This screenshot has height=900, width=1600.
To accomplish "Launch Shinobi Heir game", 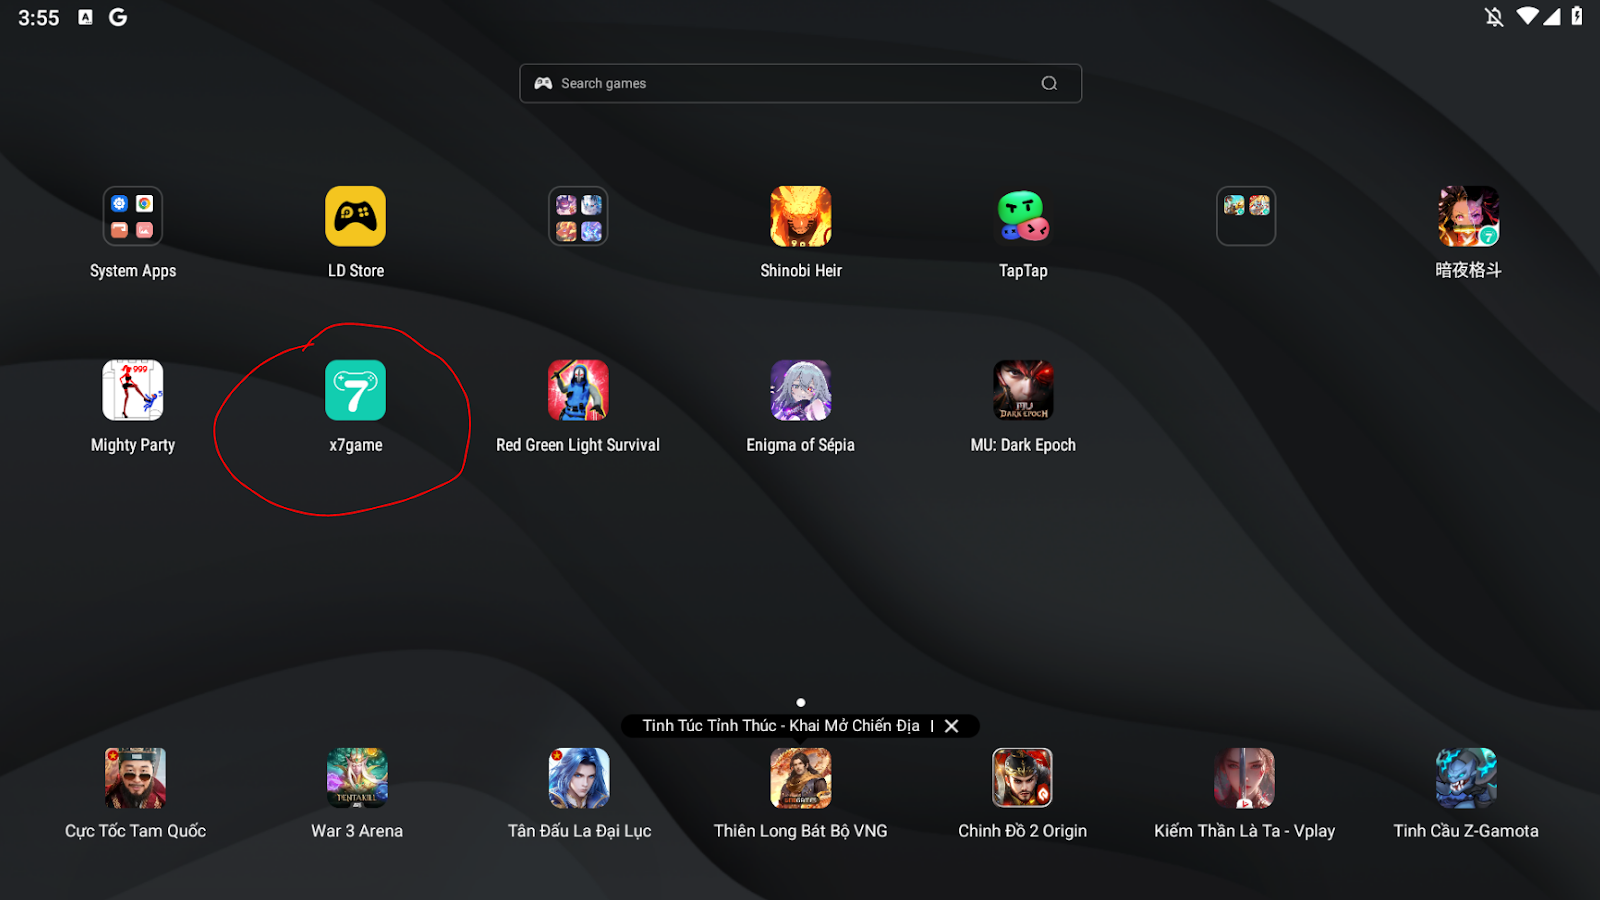I will point(800,216).
